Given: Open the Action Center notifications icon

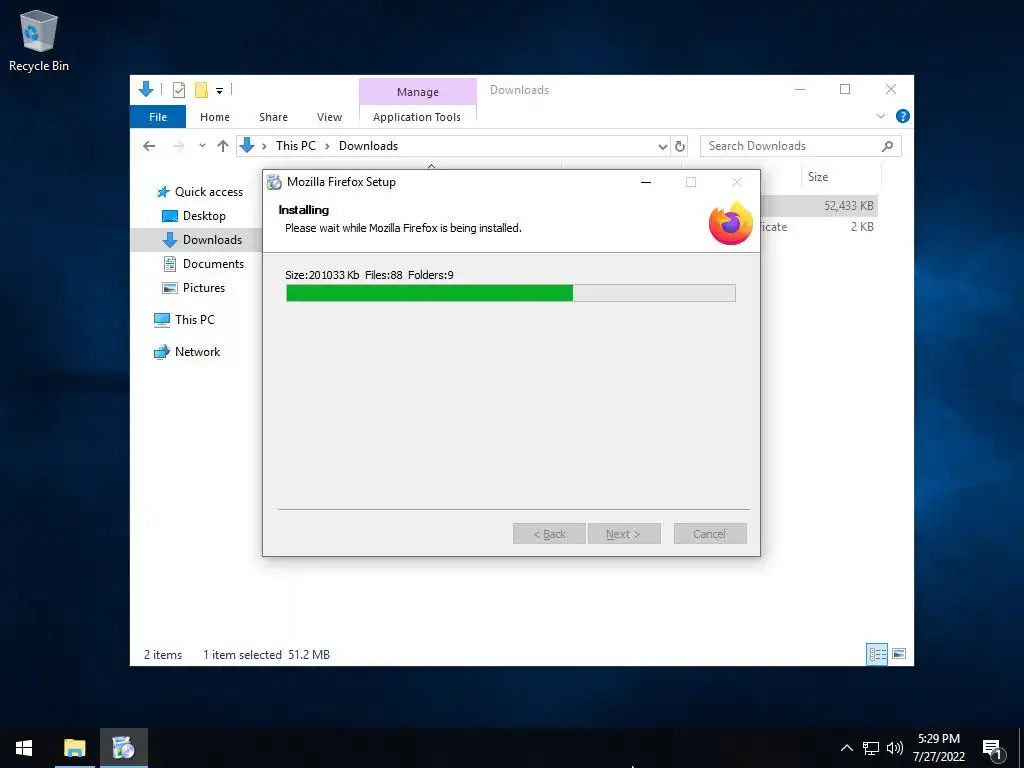Looking at the screenshot, I should [x=993, y=749].
